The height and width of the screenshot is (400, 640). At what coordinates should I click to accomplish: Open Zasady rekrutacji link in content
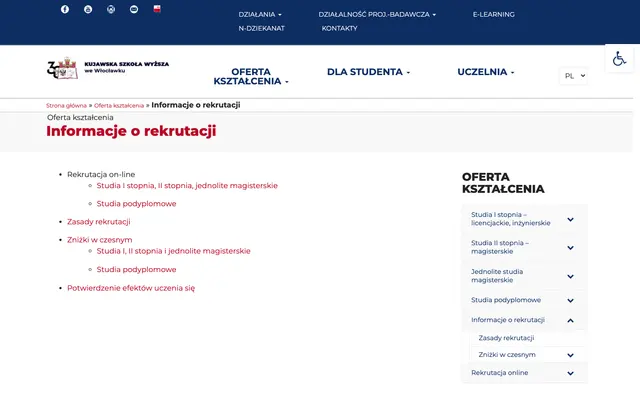tap(98, 222)
